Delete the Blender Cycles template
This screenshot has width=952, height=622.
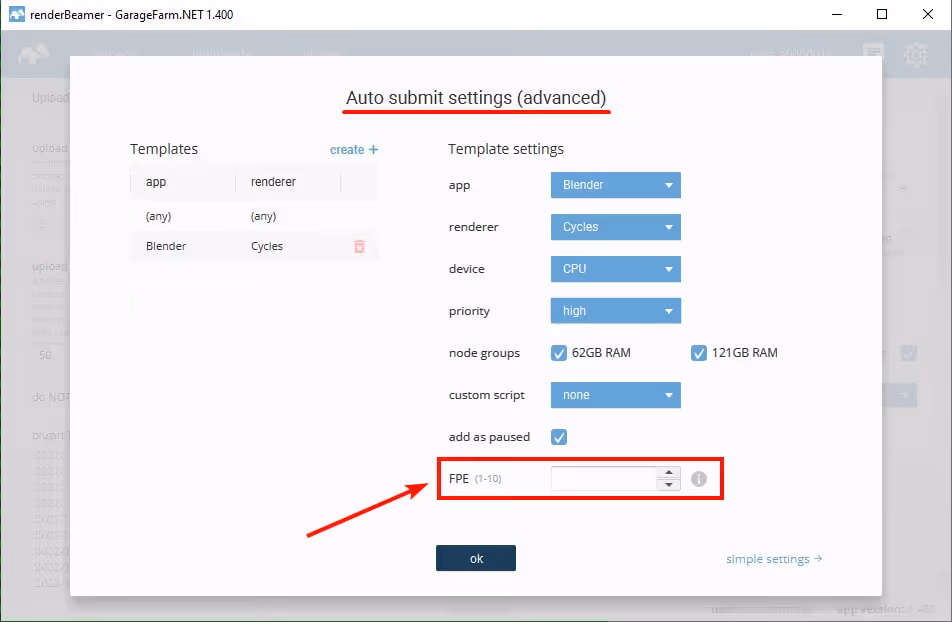359,246
